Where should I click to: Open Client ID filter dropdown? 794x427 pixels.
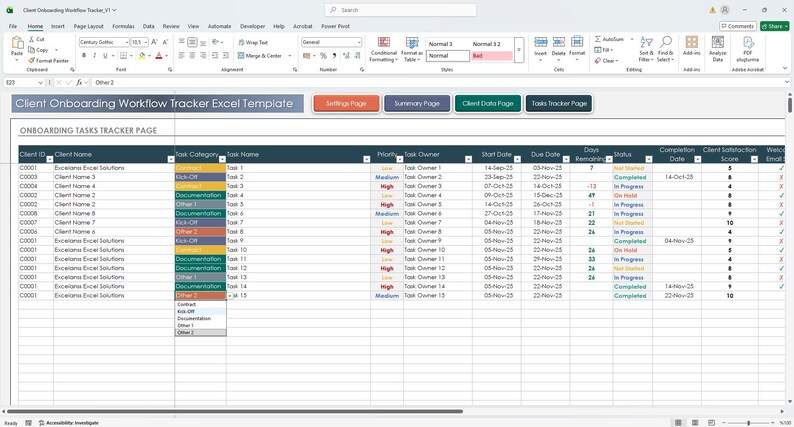click(50, 159)
